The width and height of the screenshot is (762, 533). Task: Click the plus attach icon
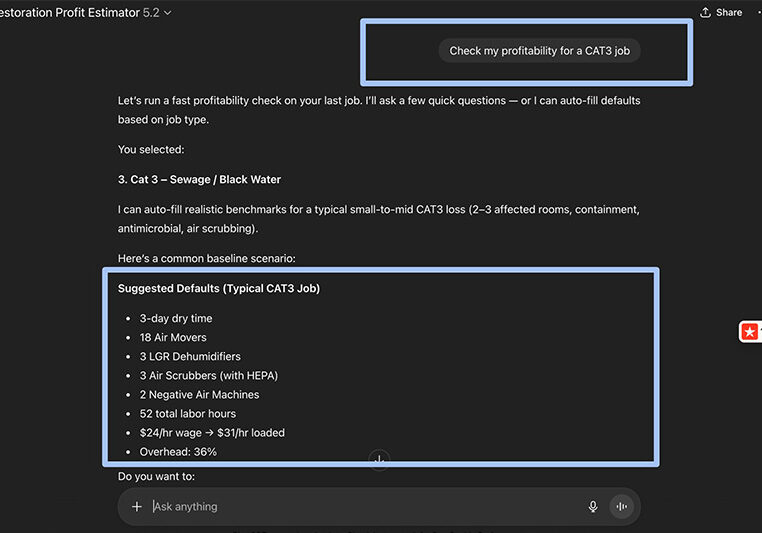(137, 507)
